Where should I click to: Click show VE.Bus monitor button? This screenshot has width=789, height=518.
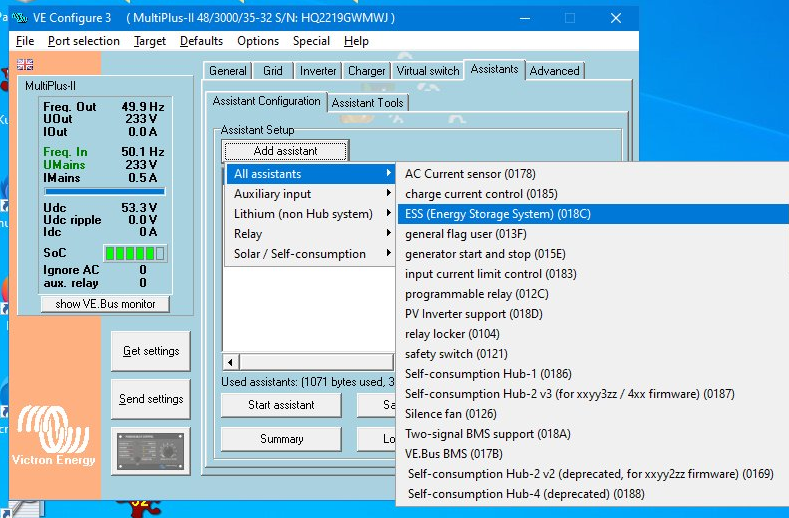(x=105, y=304)
